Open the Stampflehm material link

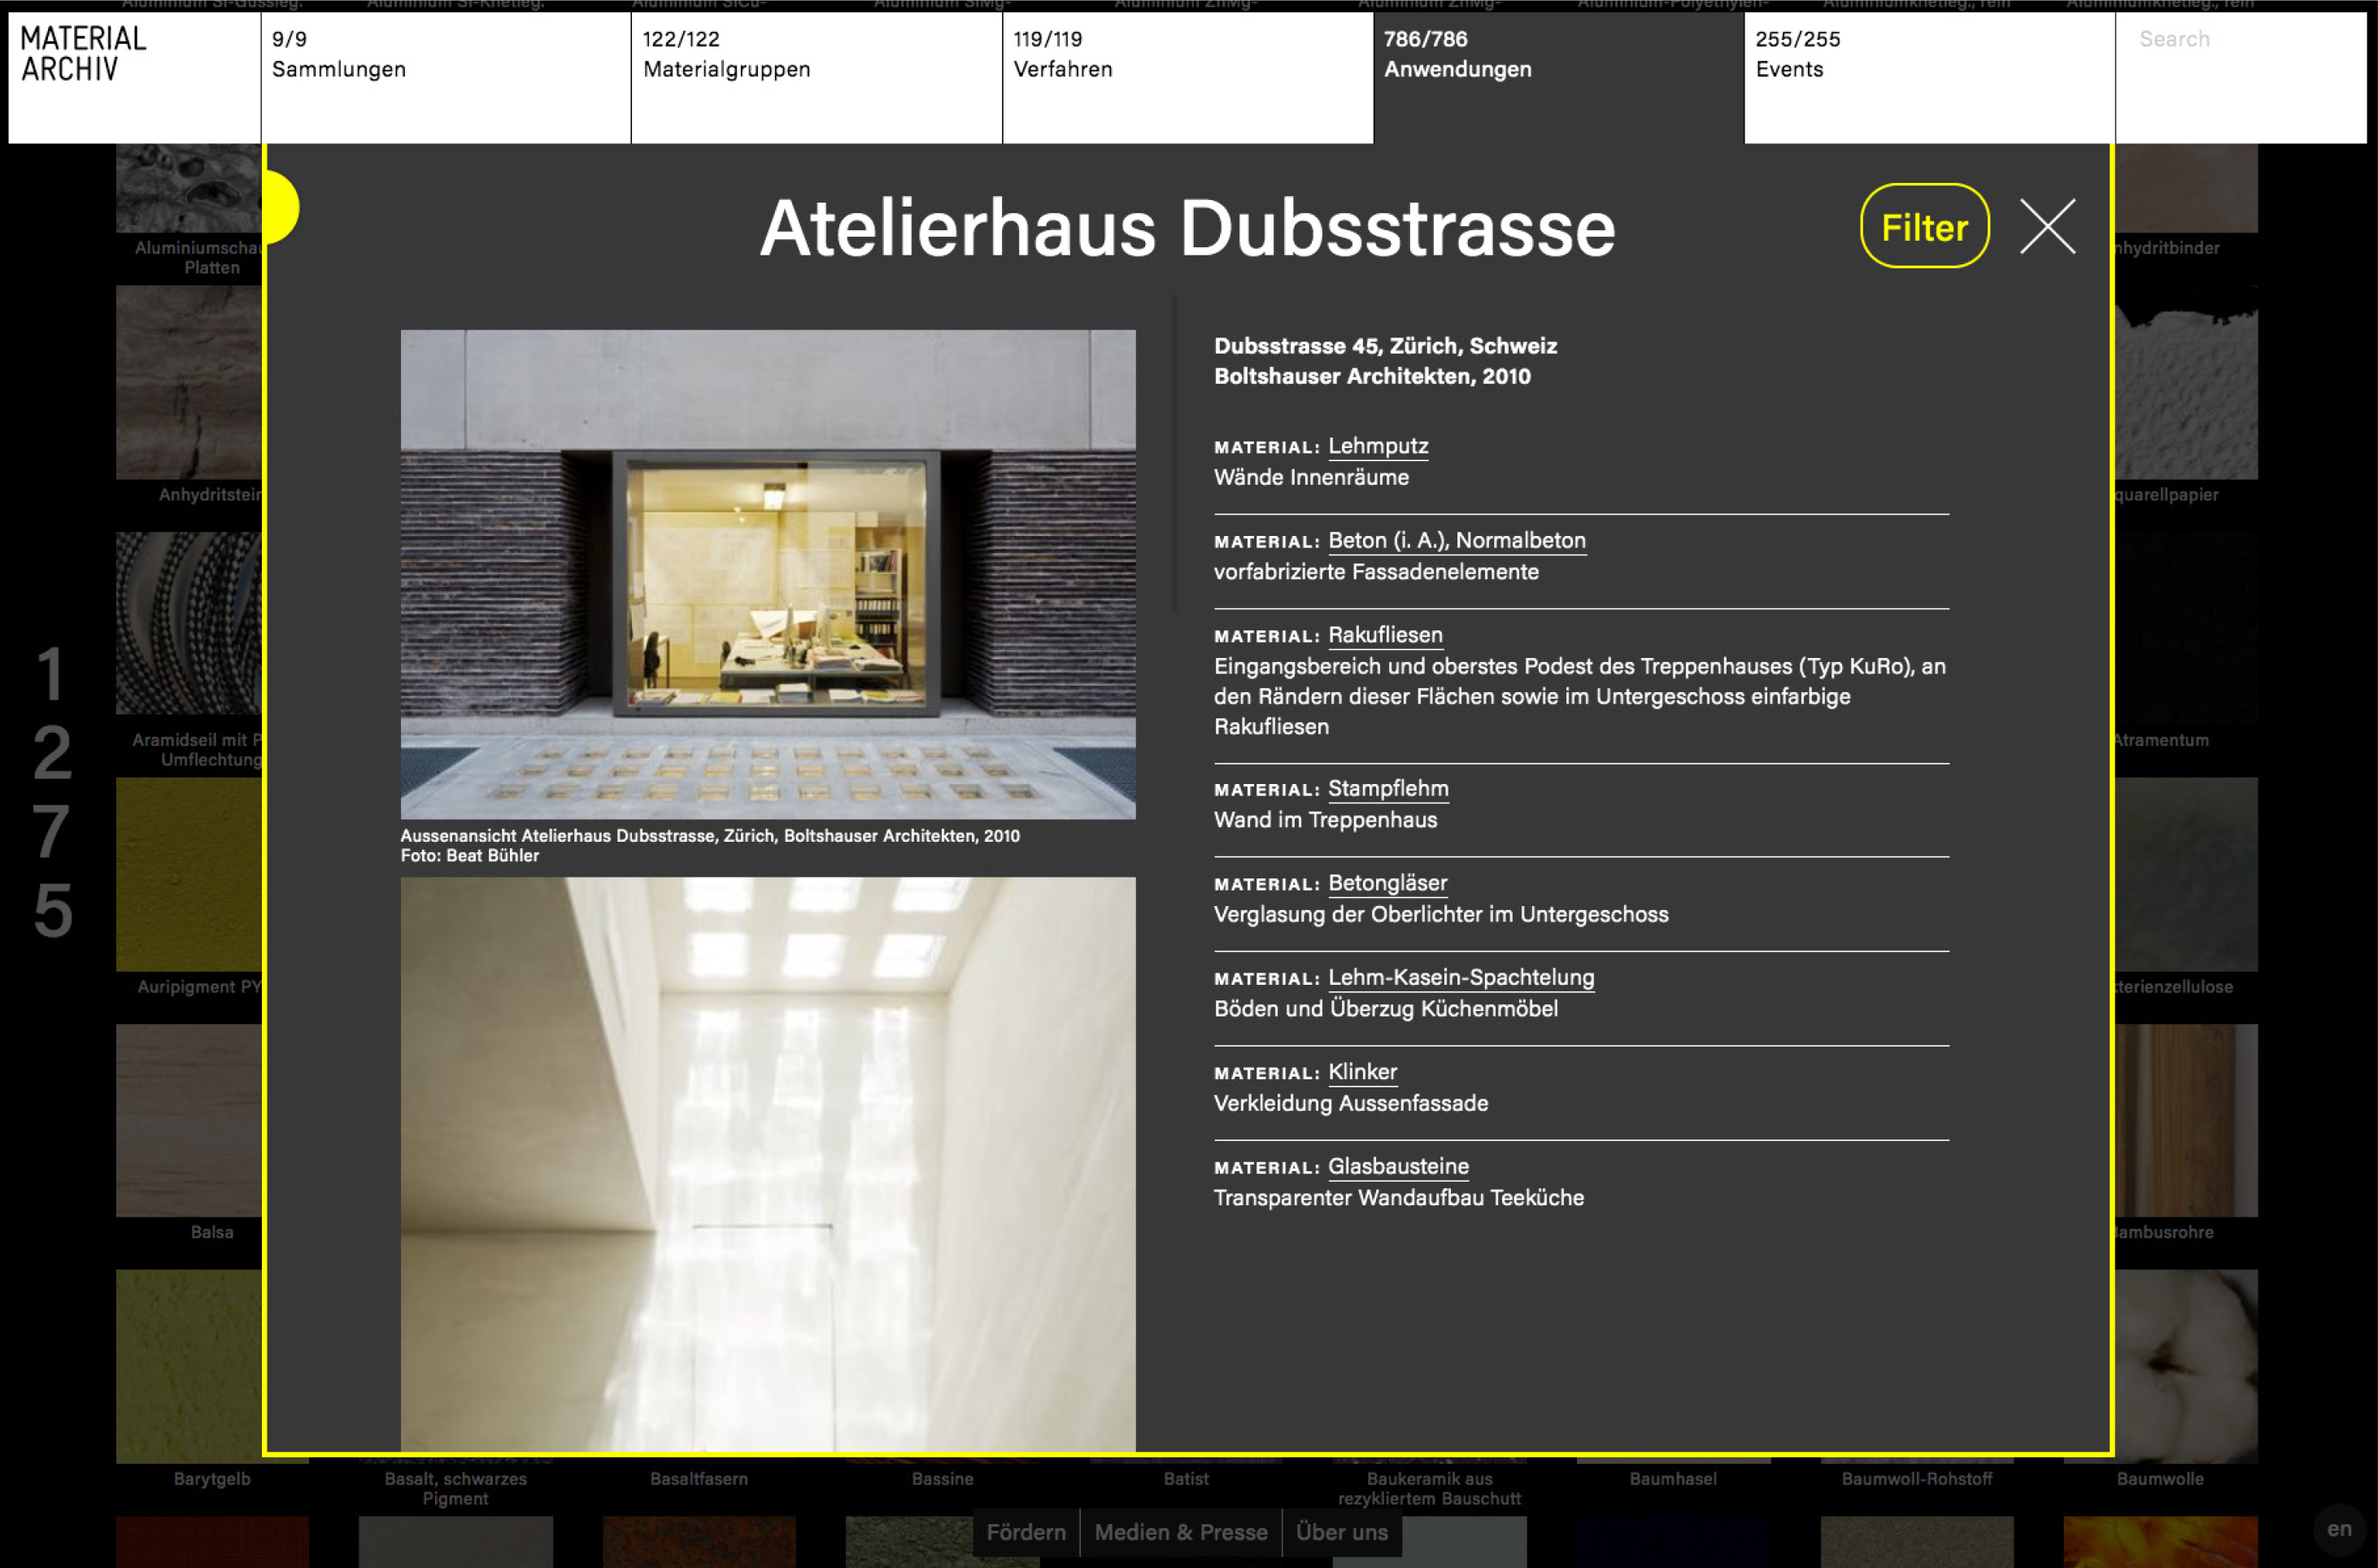(1388, 788)
